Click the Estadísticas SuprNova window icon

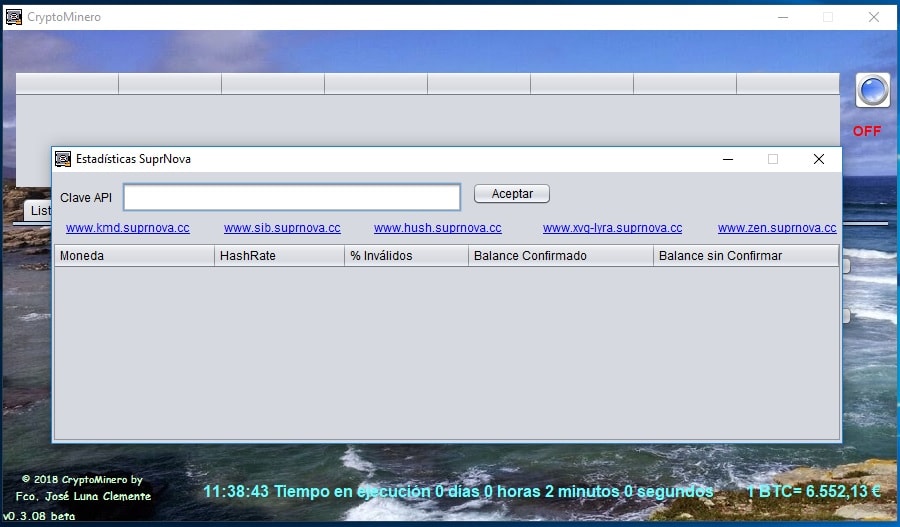point(63,159)
